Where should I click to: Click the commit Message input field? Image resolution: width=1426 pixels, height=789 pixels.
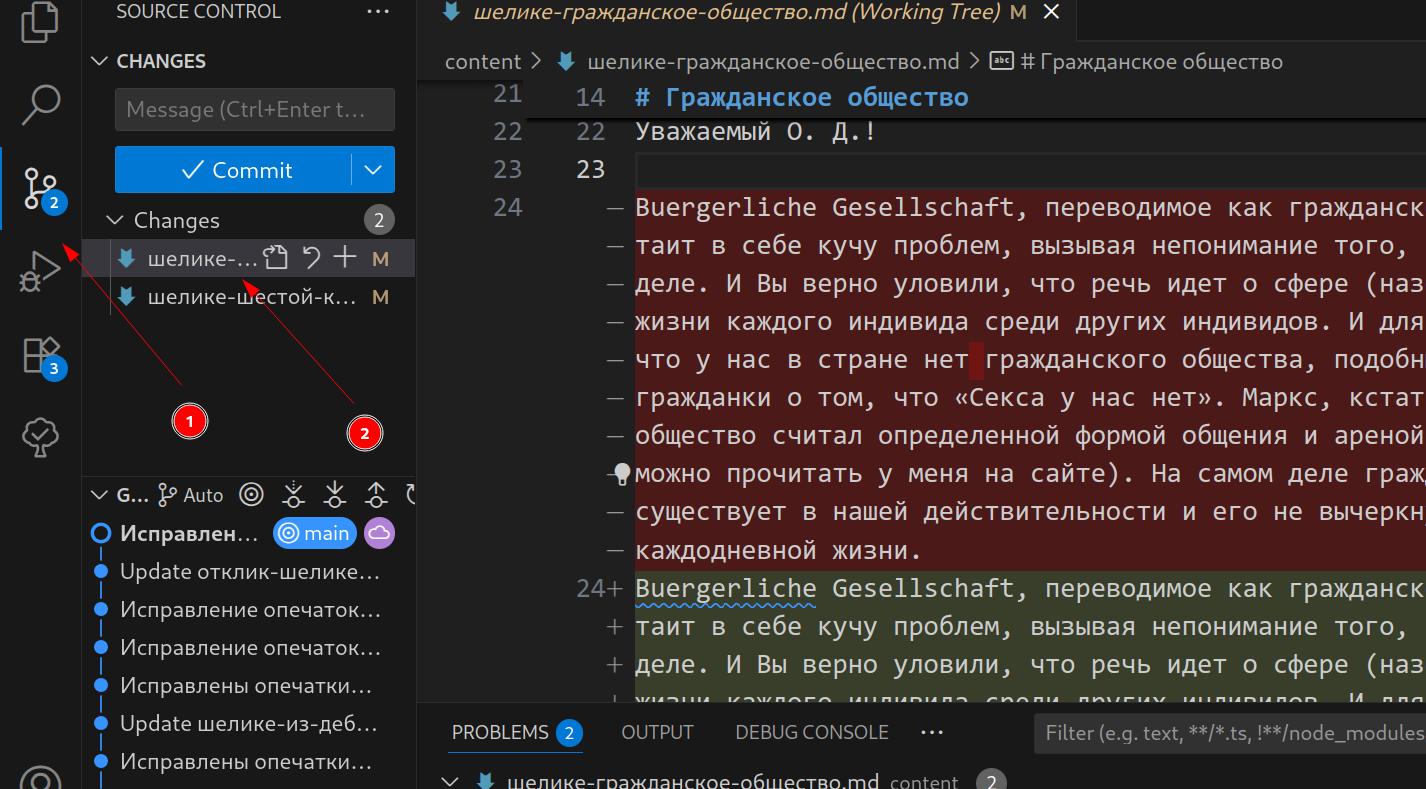coord(254,110)
